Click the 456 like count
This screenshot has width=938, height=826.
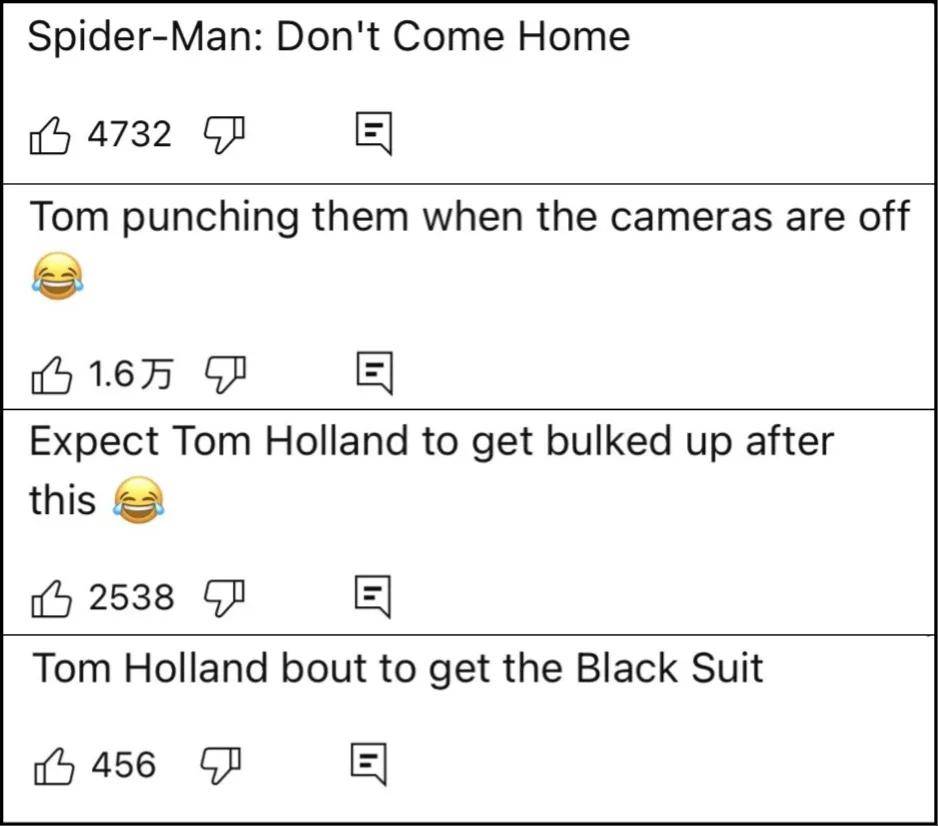click(x=124, y=766)
